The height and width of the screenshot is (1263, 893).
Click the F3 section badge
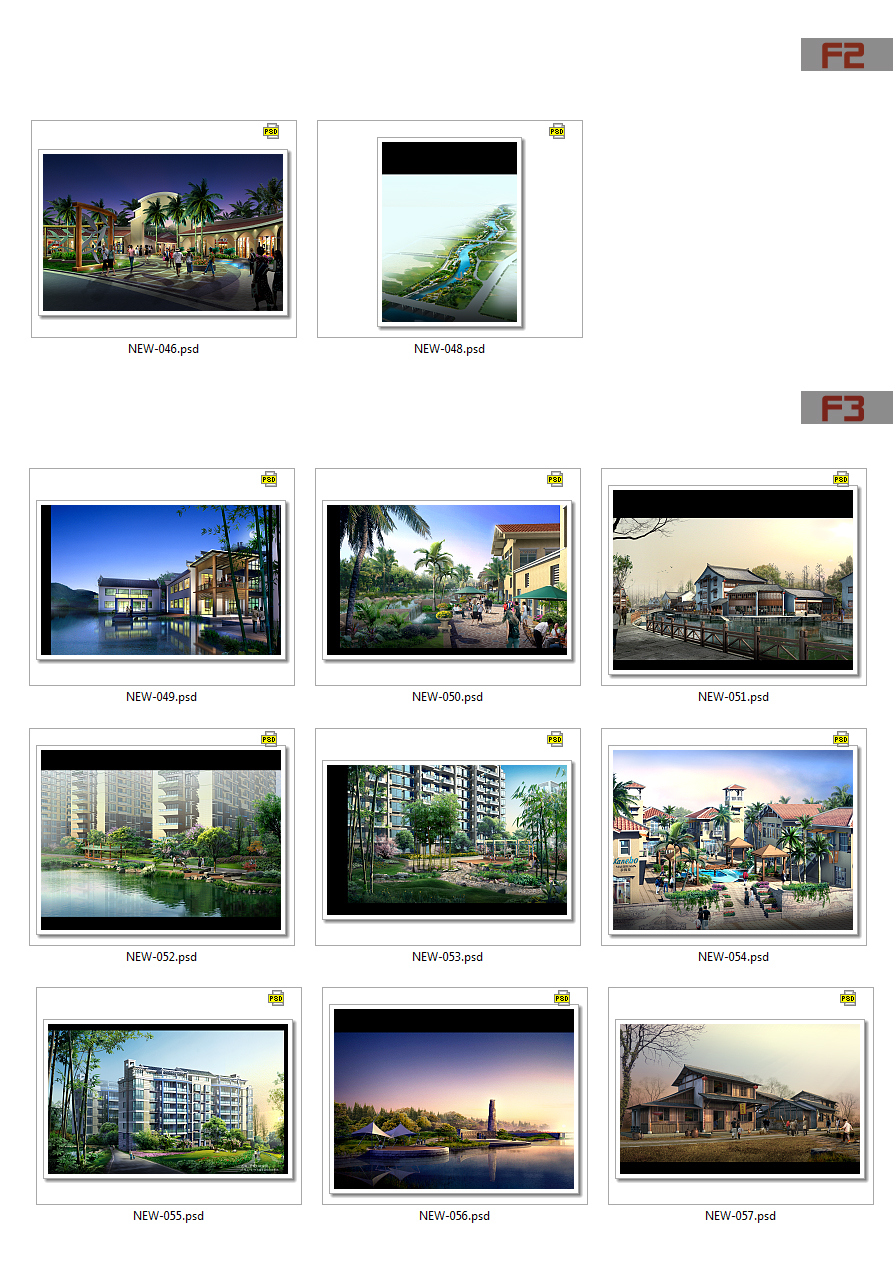coord(846,408)
